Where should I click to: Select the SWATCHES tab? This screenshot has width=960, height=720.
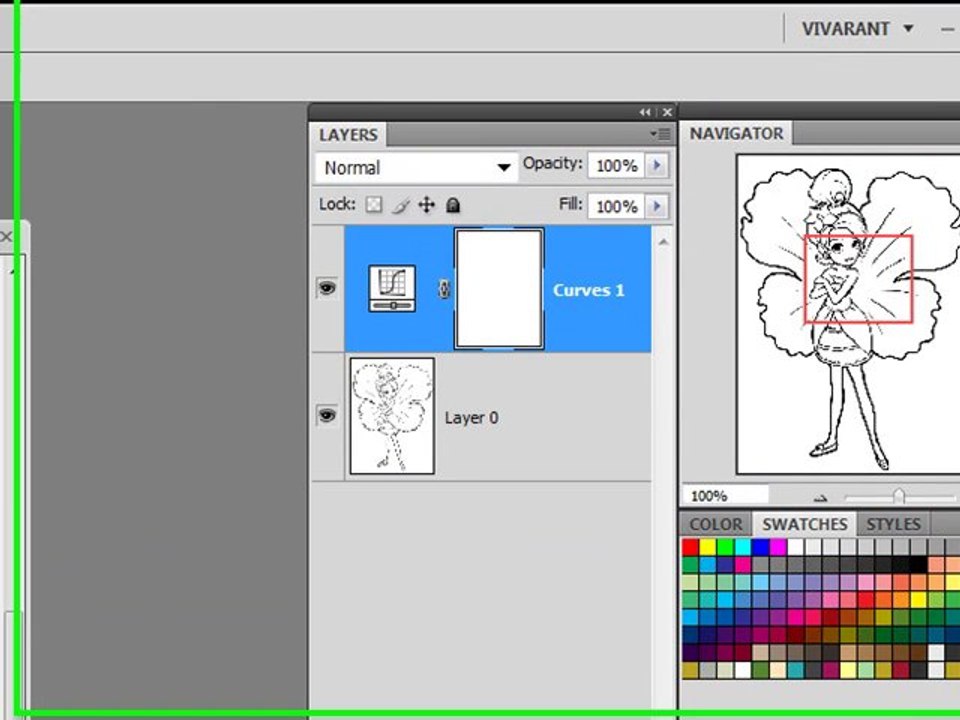coord(804,524)
